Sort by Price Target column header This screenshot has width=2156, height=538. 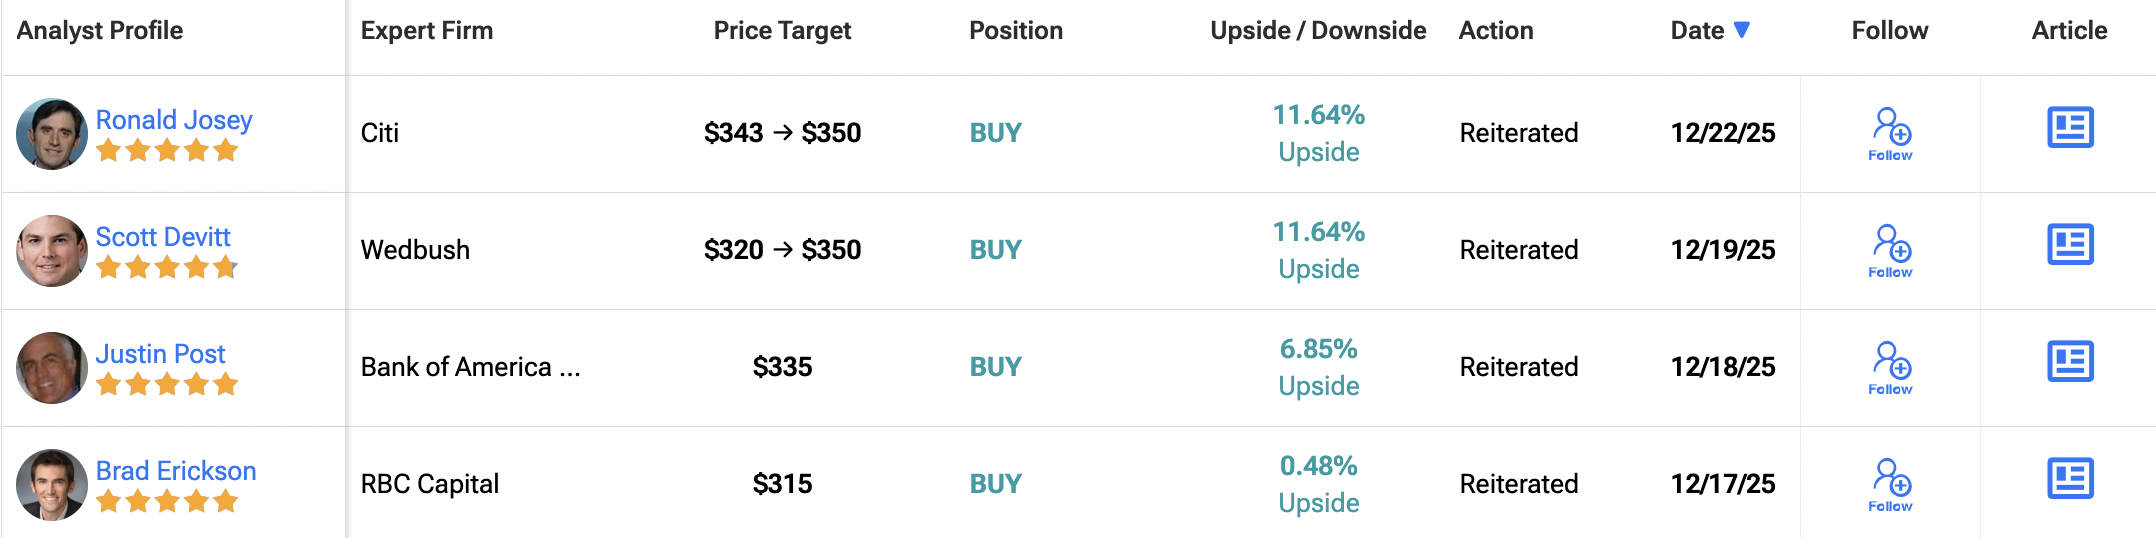pos(782,31)
